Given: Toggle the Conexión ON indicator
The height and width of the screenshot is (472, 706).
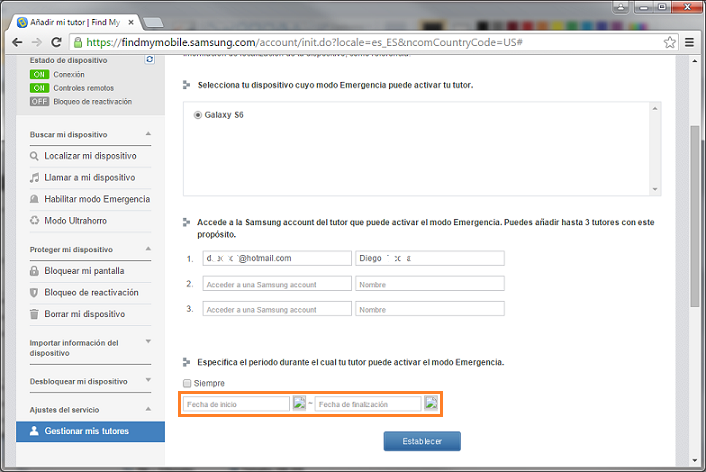Looking at the screenshot, I should click(39, 74).
